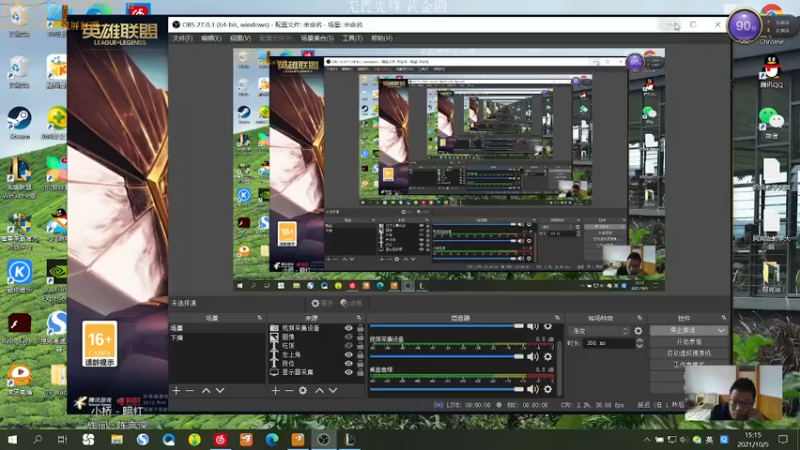
Task: Open 帮助(H) menu
Action: coord(382,38)
